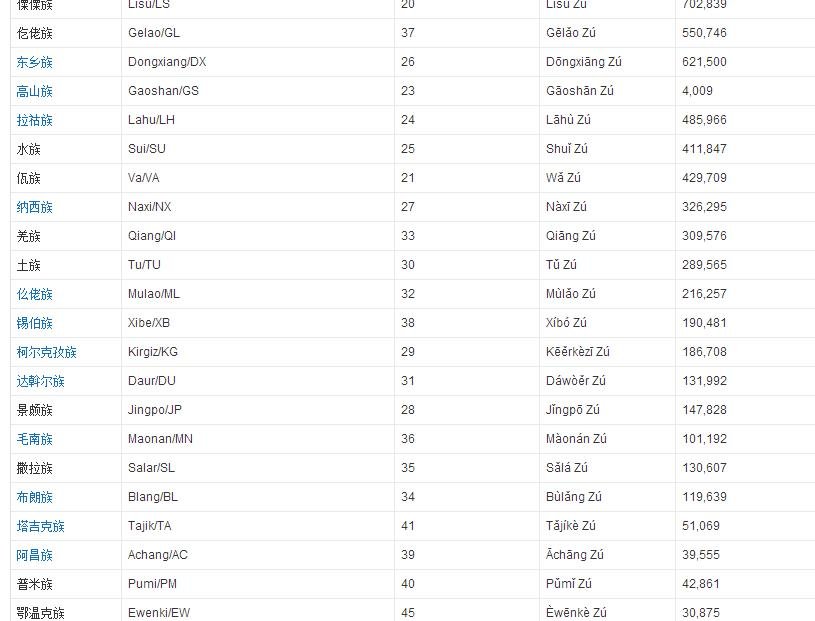
Task: Open the 东乡族 link
Action: (x=35, y=62)
